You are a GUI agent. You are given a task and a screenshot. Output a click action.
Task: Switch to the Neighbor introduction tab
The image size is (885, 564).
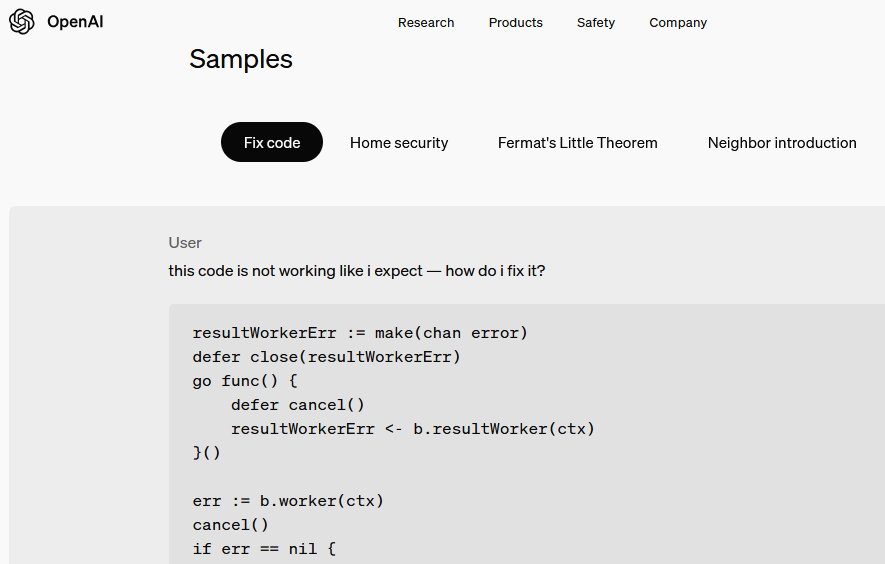click(782, 143)
